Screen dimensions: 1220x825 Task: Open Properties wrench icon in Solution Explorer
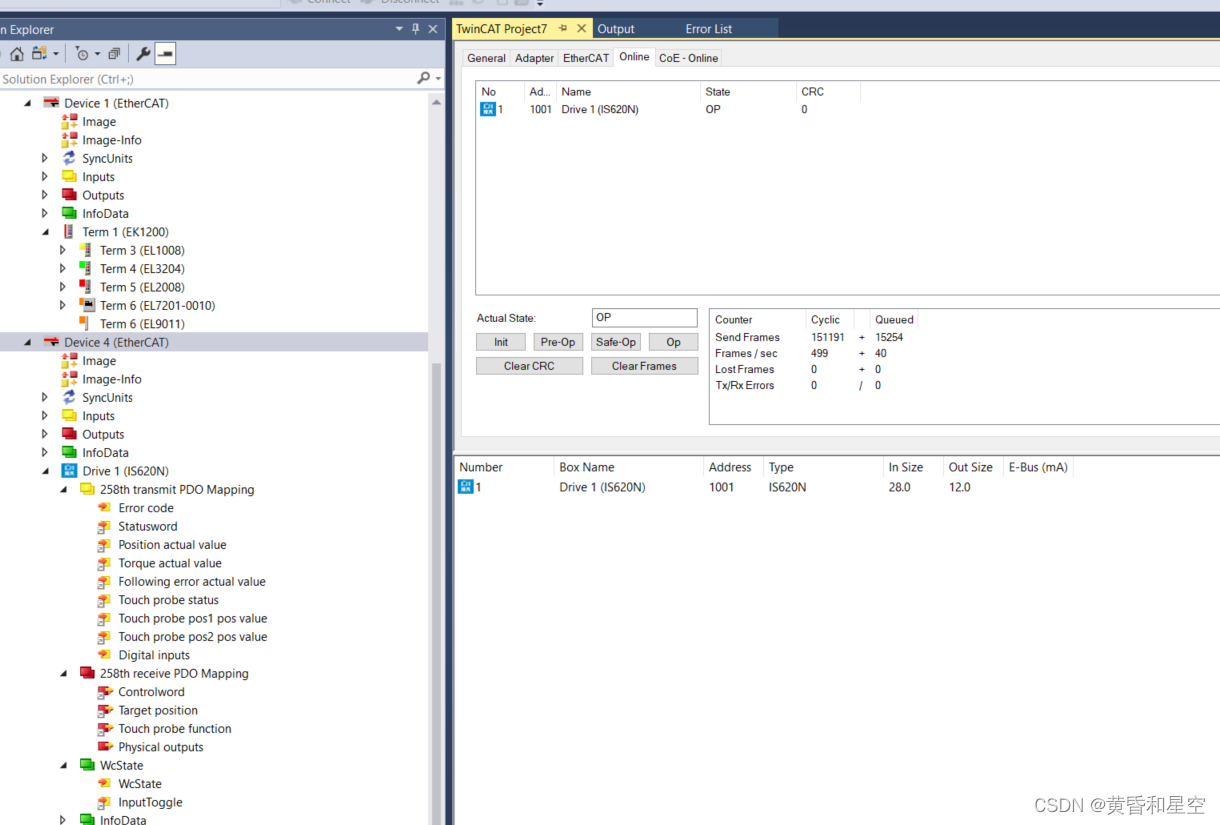tap(143, 54)
